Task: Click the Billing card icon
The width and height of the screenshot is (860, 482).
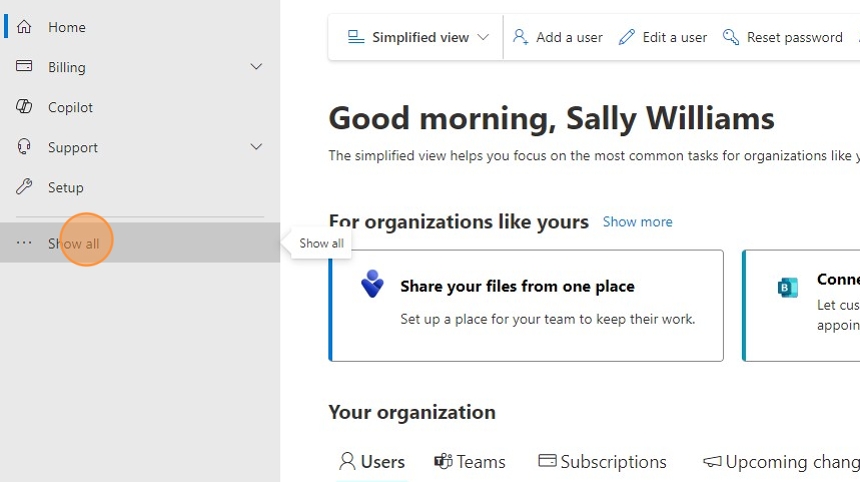Action: (25, 67)
